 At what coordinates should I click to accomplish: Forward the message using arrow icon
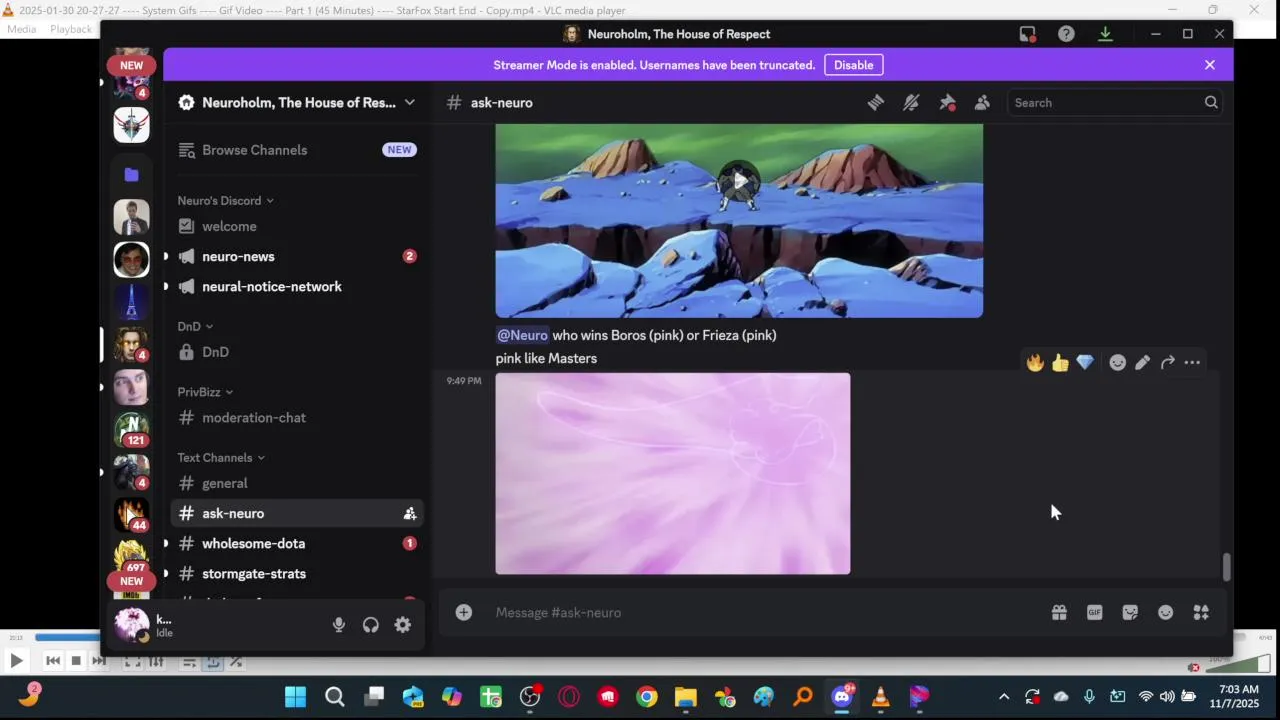(x=1167, y=362)
